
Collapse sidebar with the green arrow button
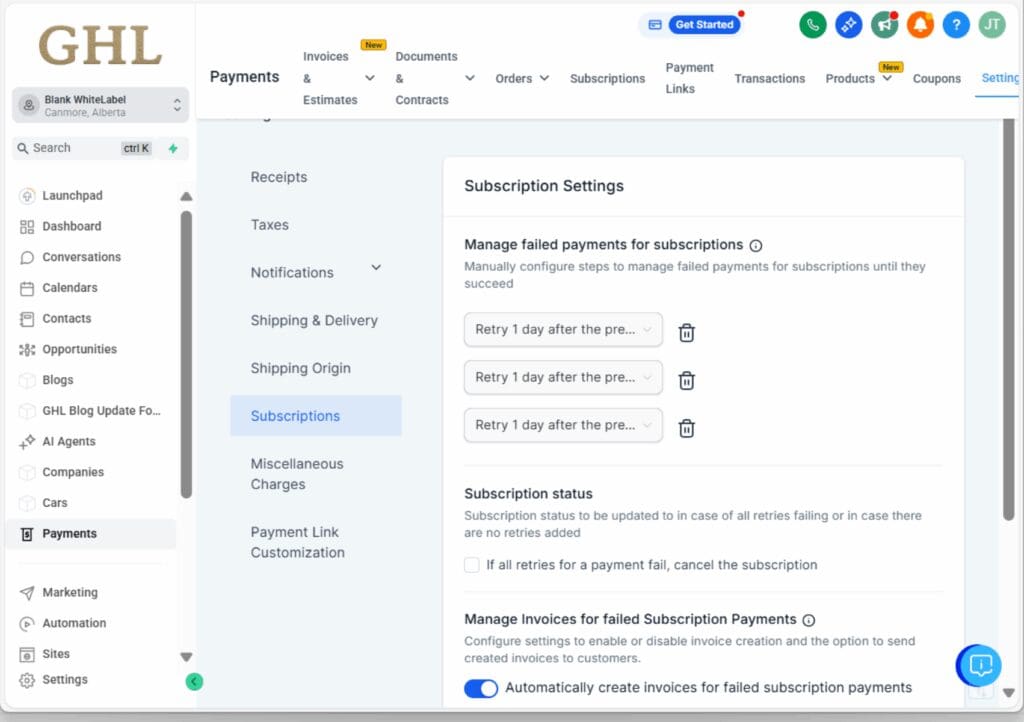pyautogui.click(x=194, y=681)
